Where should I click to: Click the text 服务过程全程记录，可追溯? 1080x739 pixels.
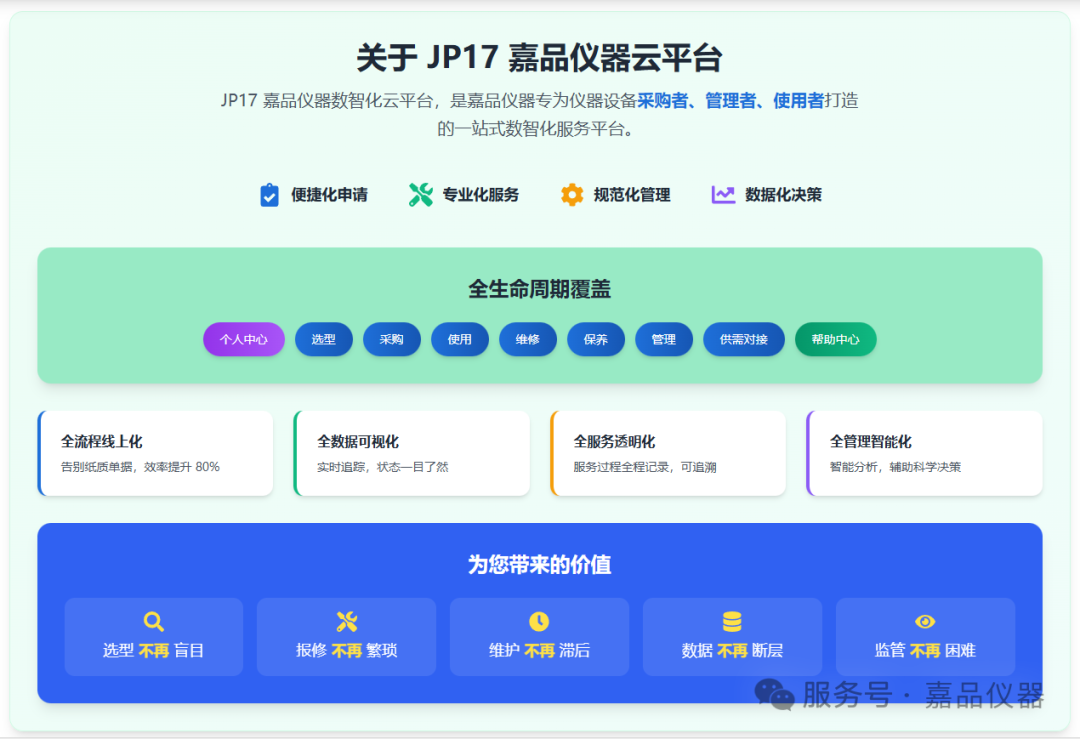click(x=645, y=467)
